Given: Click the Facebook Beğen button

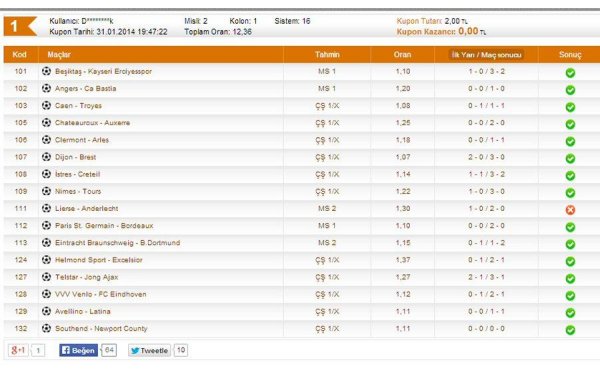Looking at the screenshot, I should point(78,350).
